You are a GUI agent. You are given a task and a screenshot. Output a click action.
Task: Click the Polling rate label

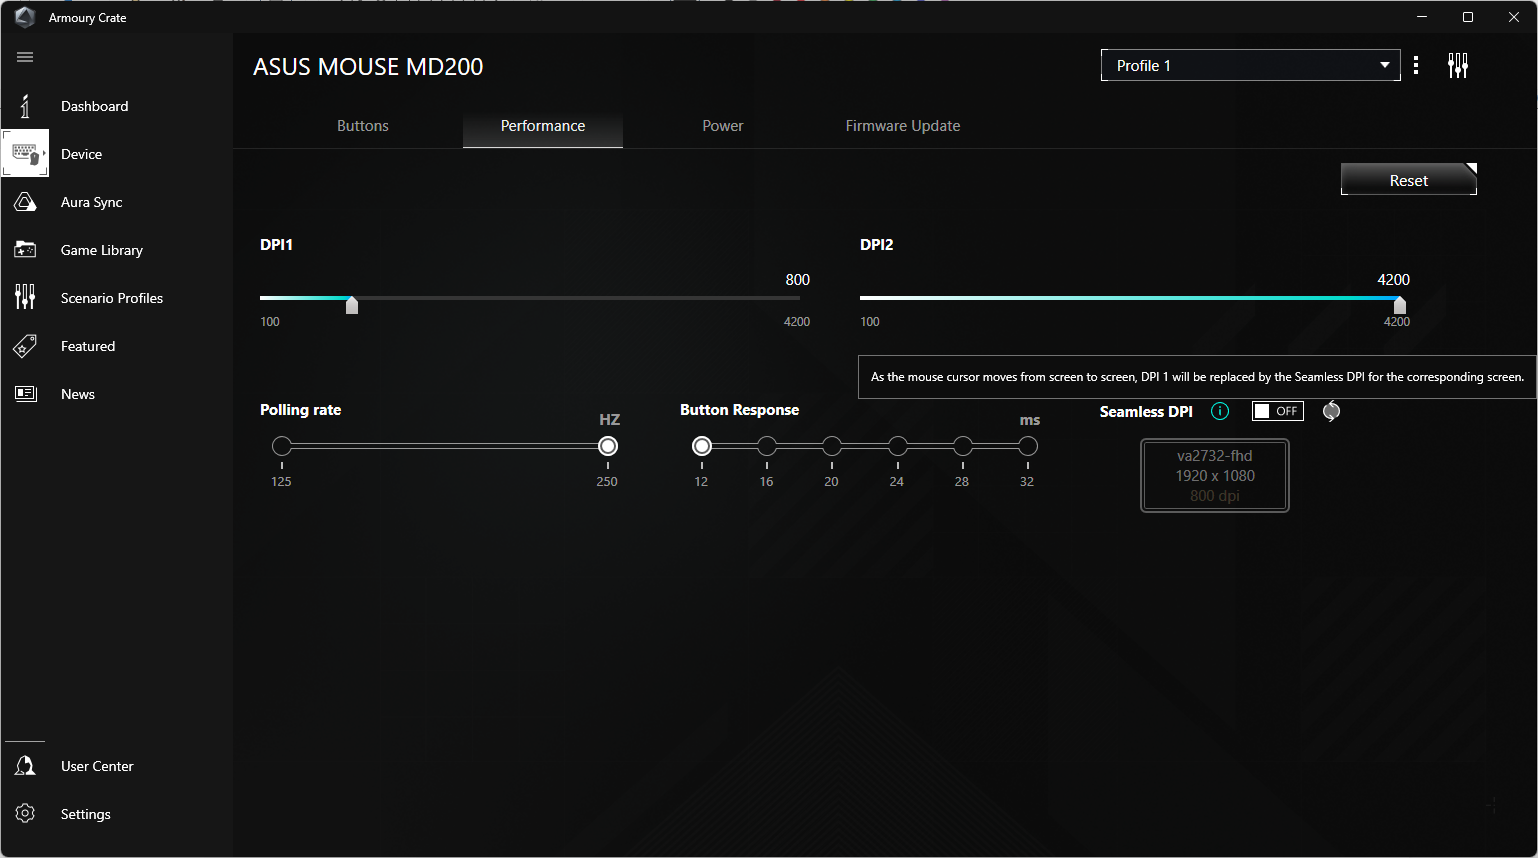click(301, 410)
